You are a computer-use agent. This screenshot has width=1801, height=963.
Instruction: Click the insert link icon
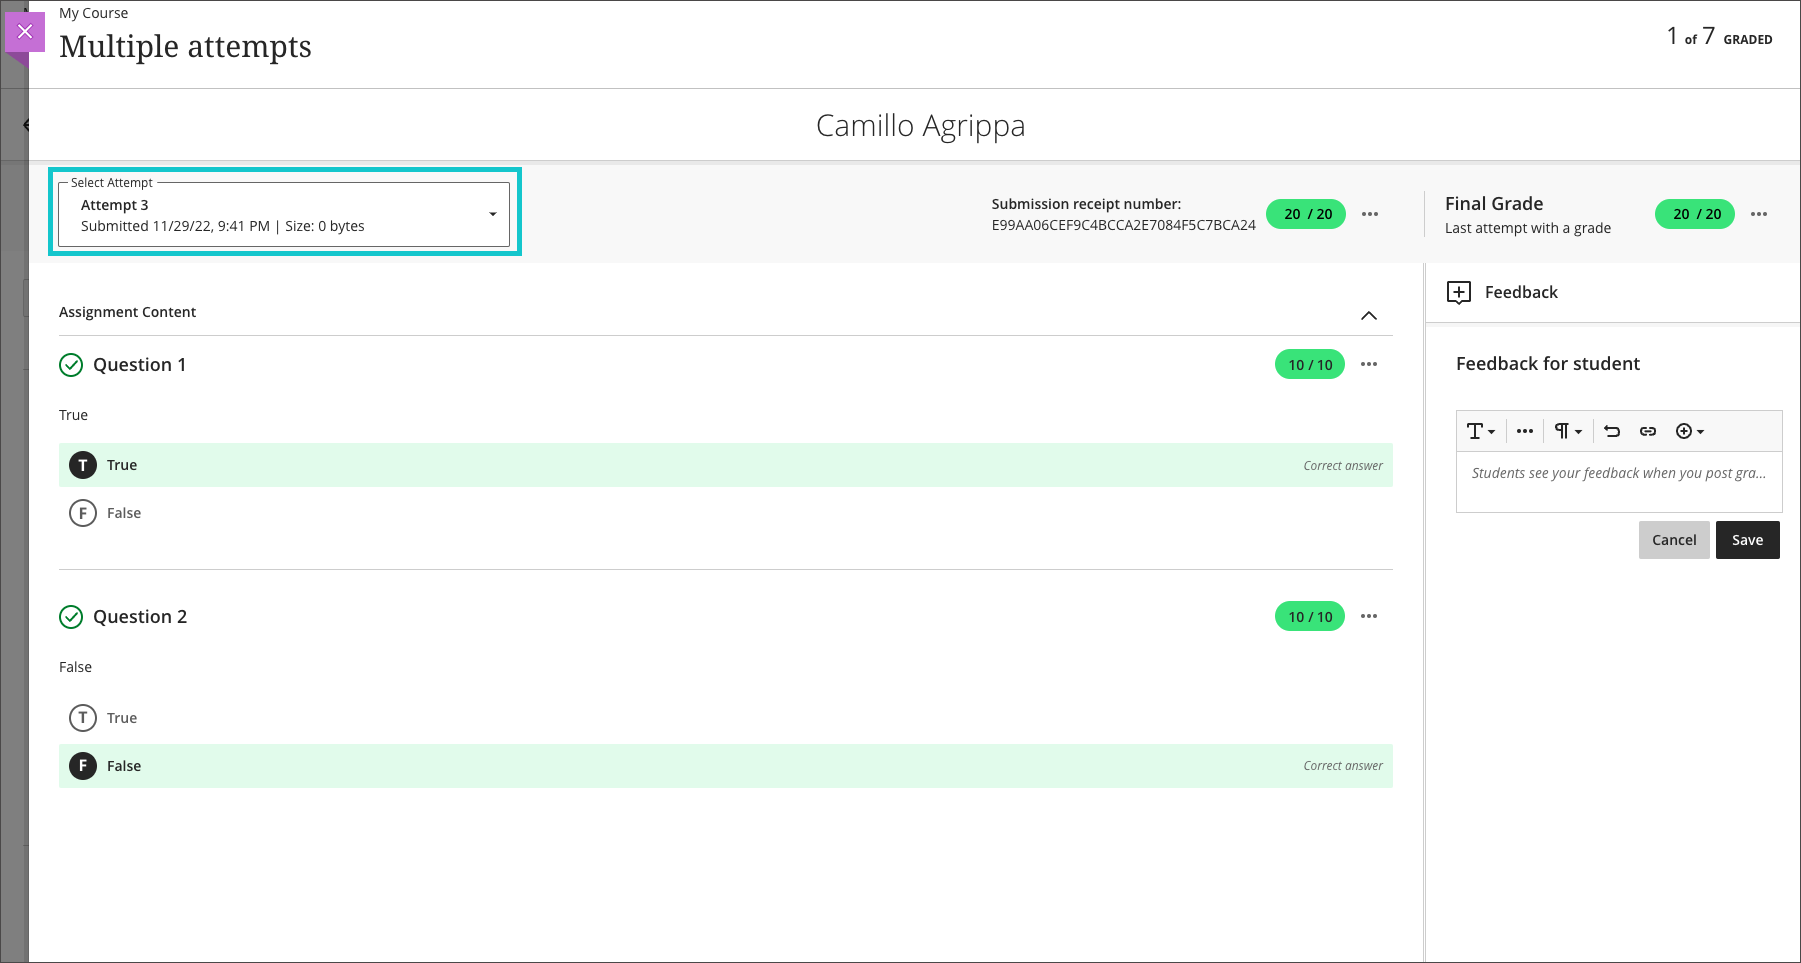coord(1648,431)
